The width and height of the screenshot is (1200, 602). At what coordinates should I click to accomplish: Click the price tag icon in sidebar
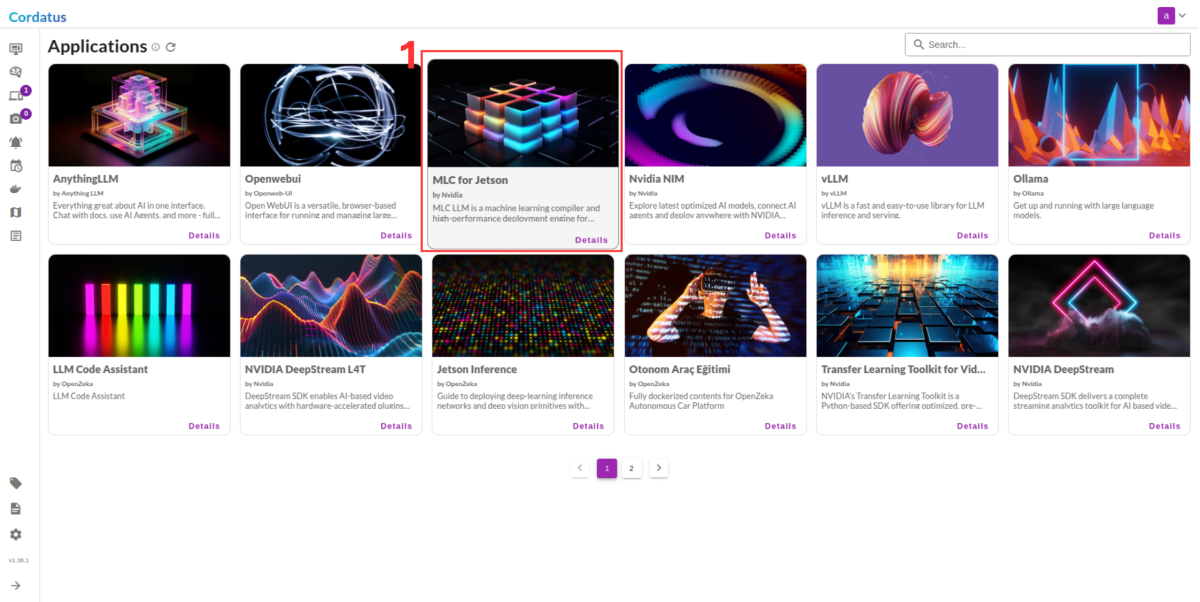(16, 483)
